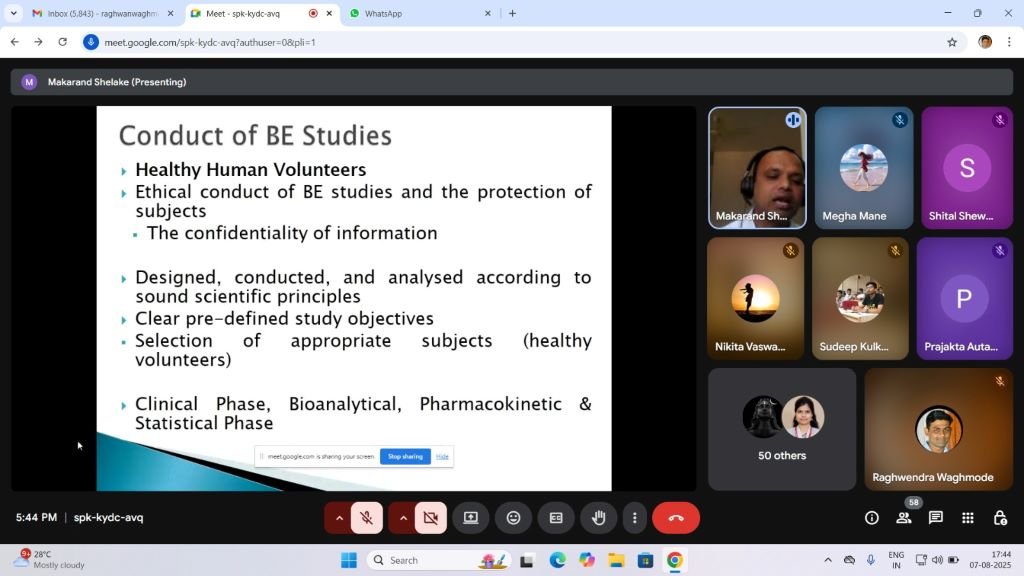The image size is (1024, 576).
Task: Expand audio settings arrow beside microphone
Action: [339, 518]
